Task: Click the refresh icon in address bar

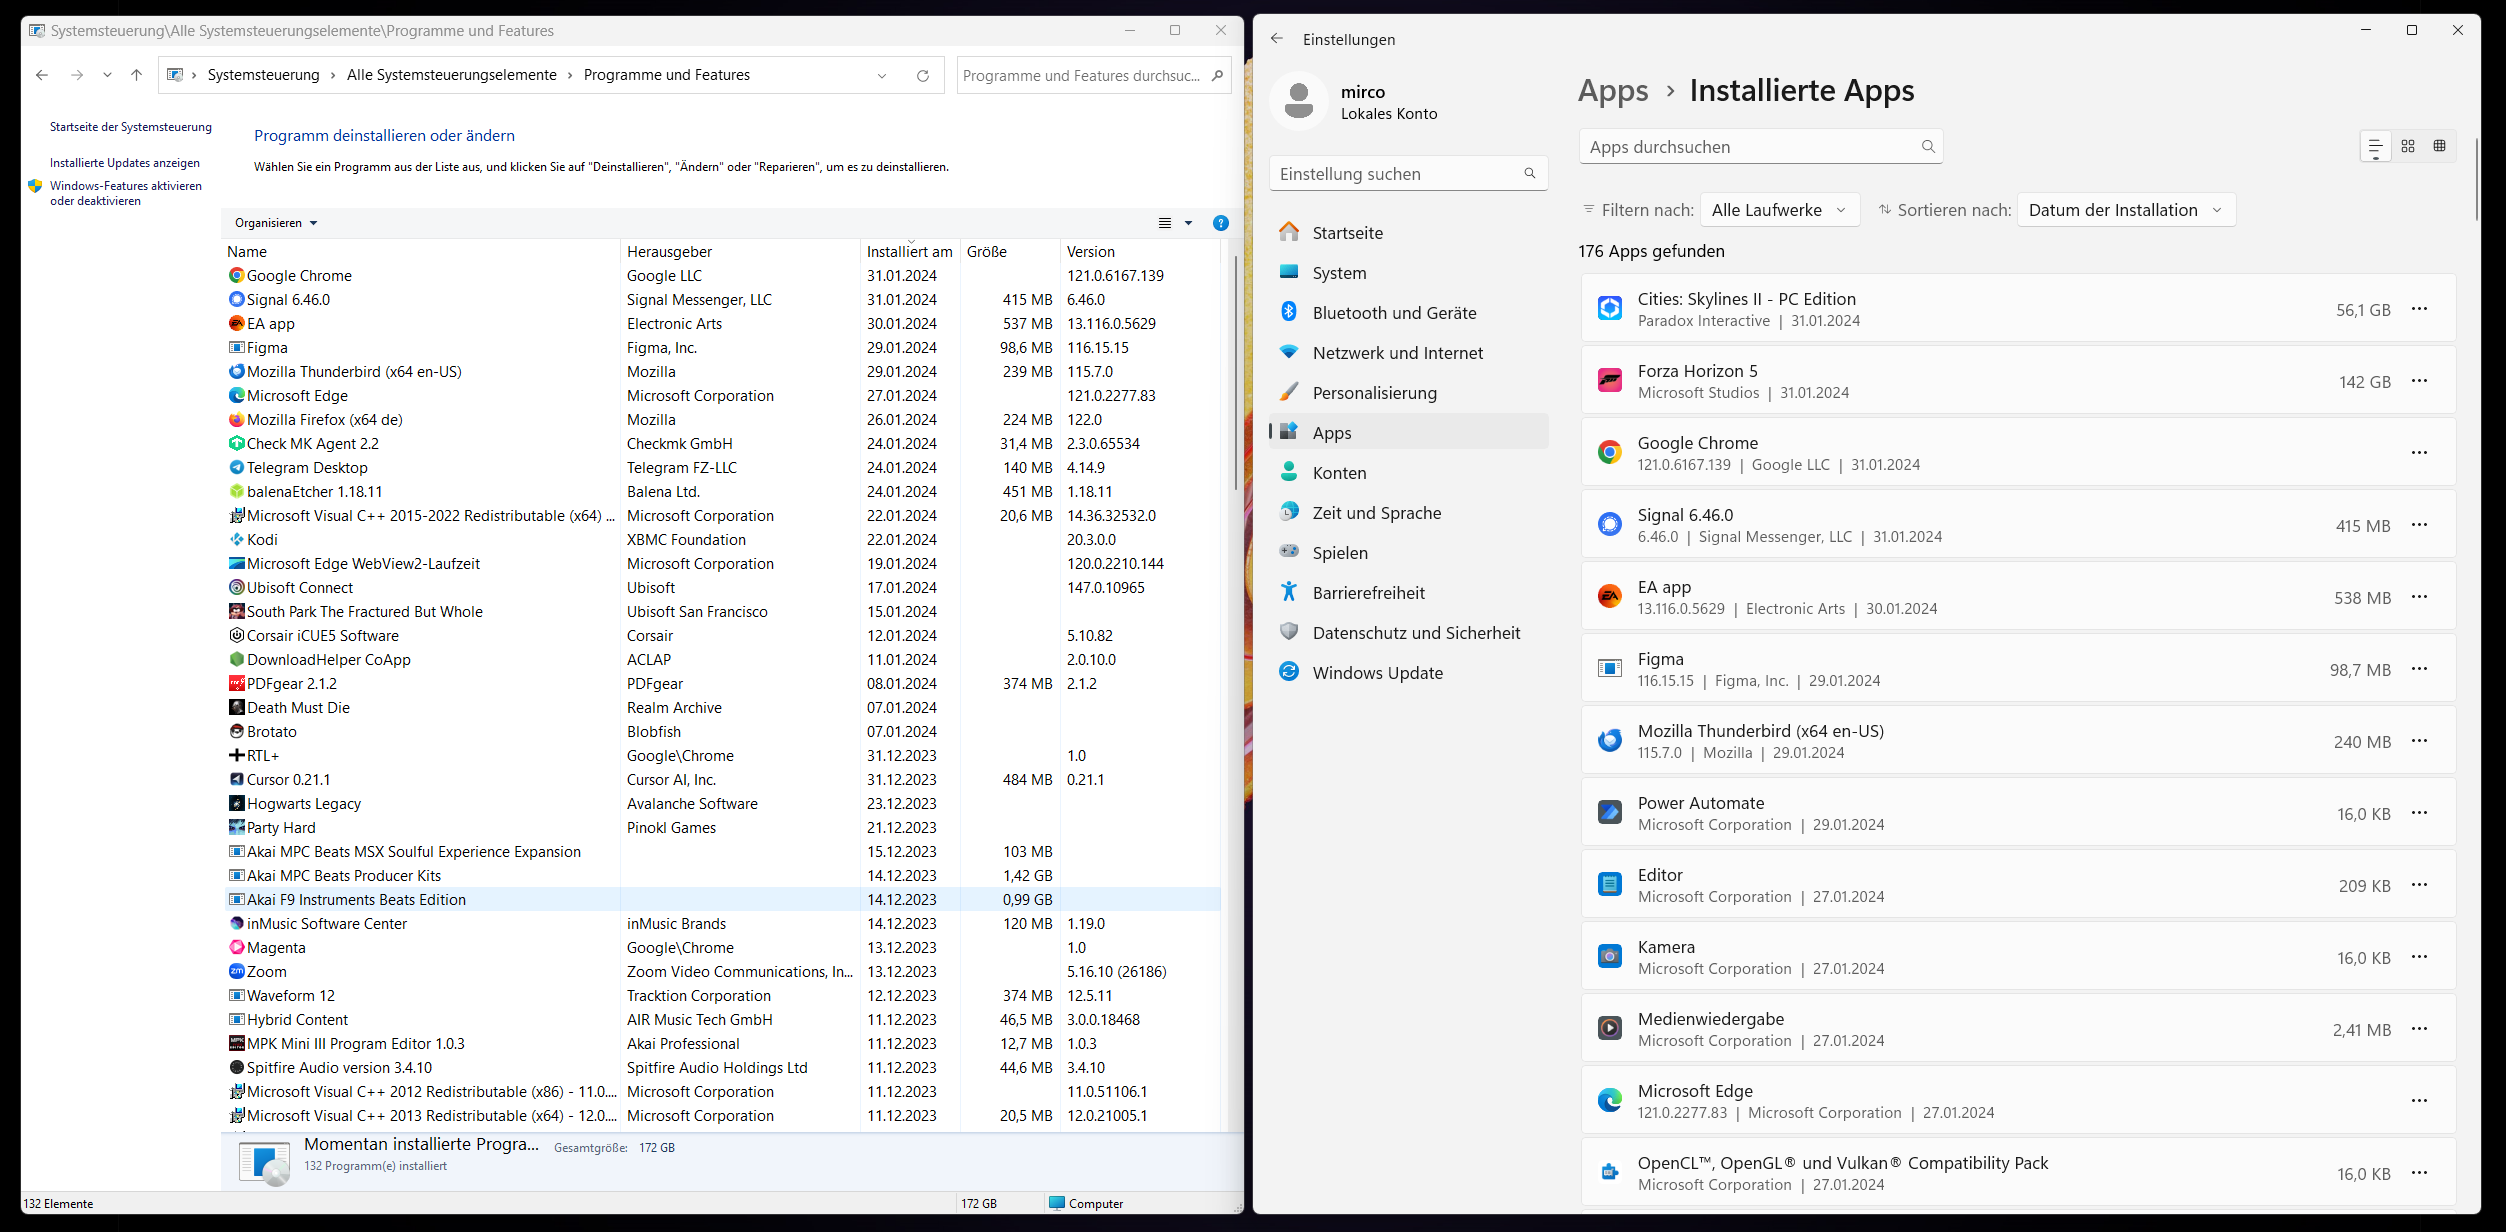Action: point(922,76)
